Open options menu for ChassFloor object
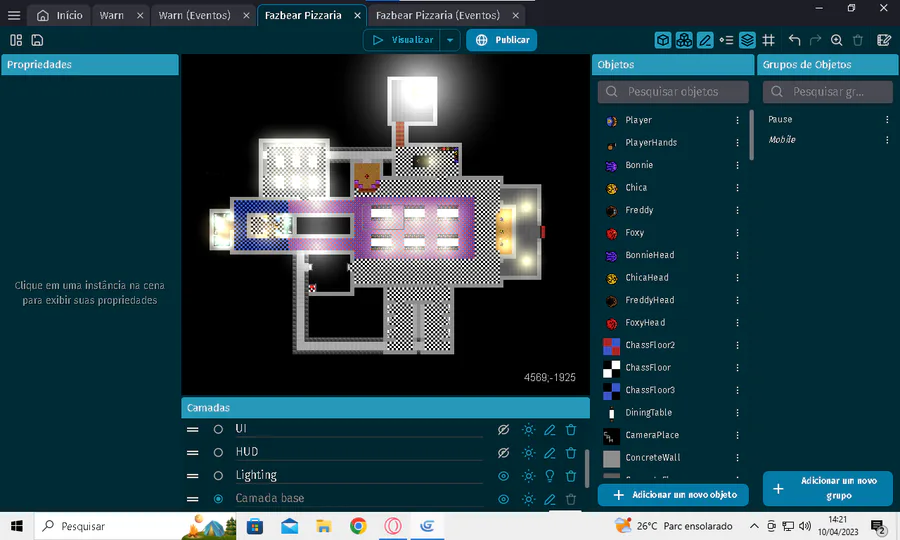The image size is (900, 540). [738, 367]
